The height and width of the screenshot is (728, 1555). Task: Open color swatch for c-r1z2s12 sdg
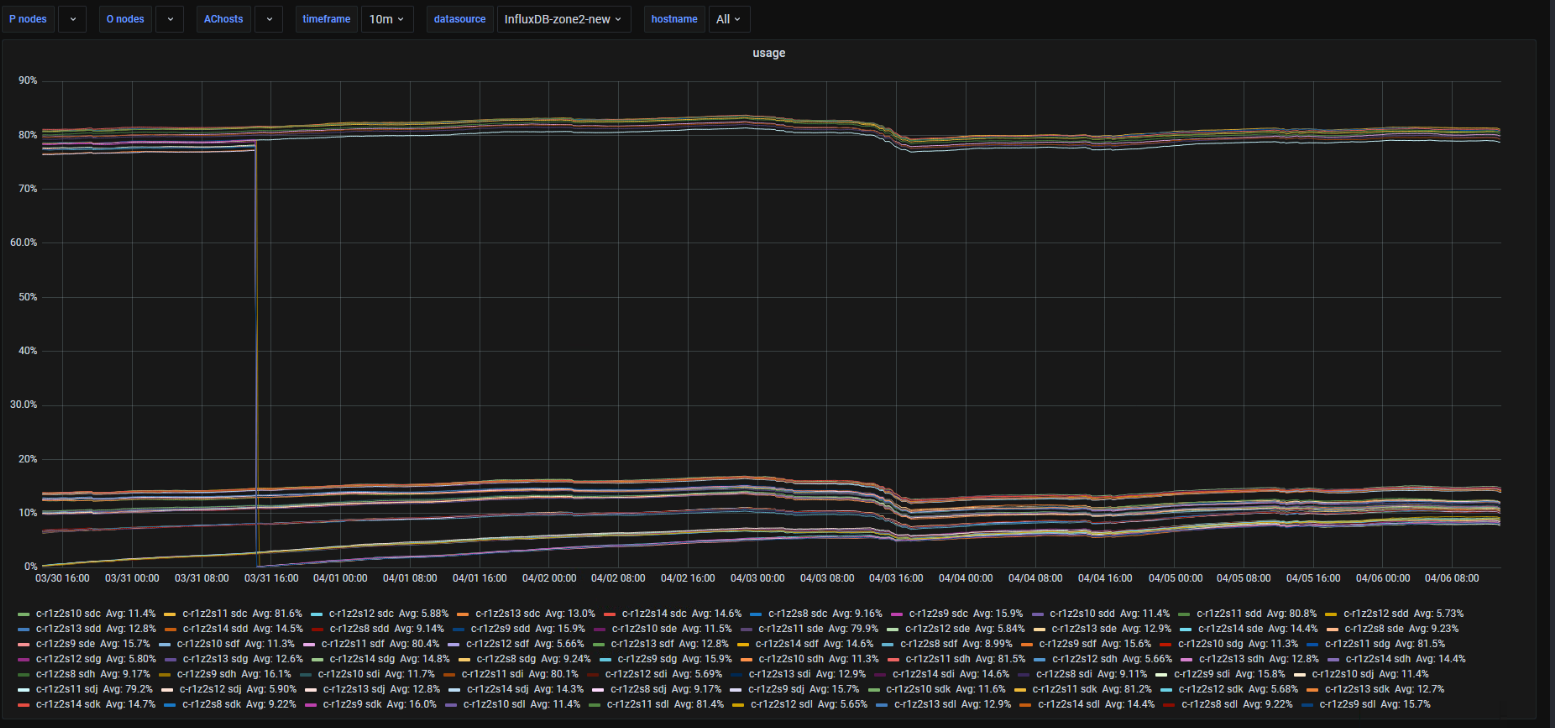(x=24, y=659)
